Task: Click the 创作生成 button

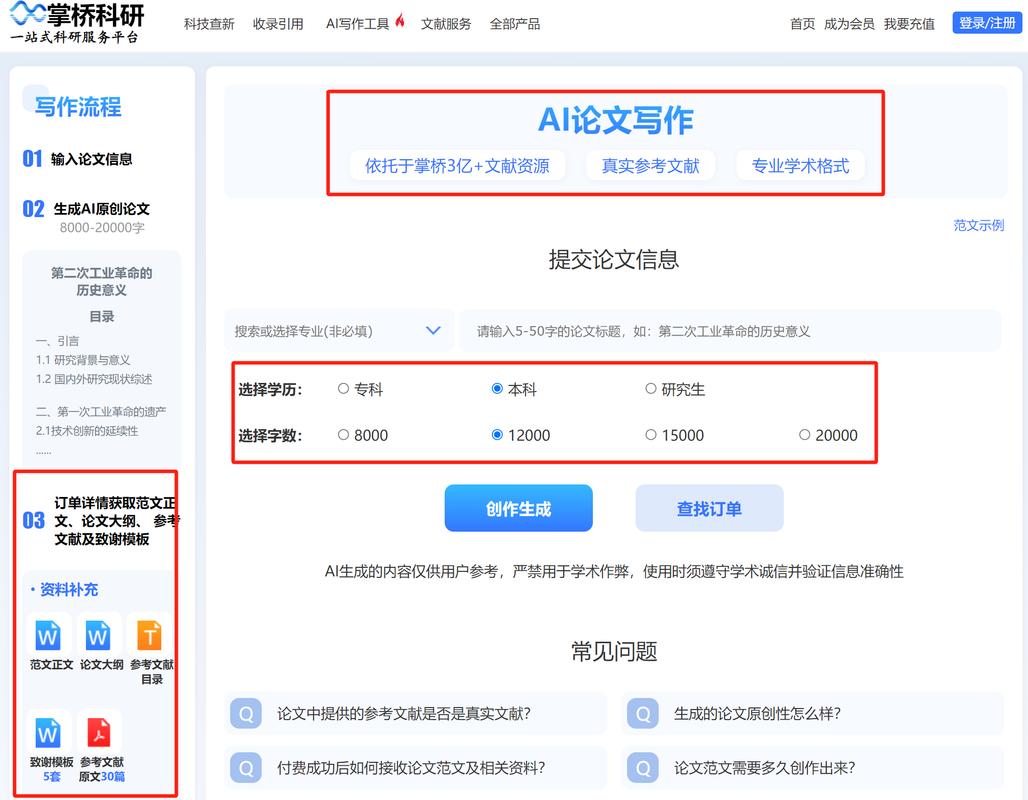Action: [x=518, y=508]
